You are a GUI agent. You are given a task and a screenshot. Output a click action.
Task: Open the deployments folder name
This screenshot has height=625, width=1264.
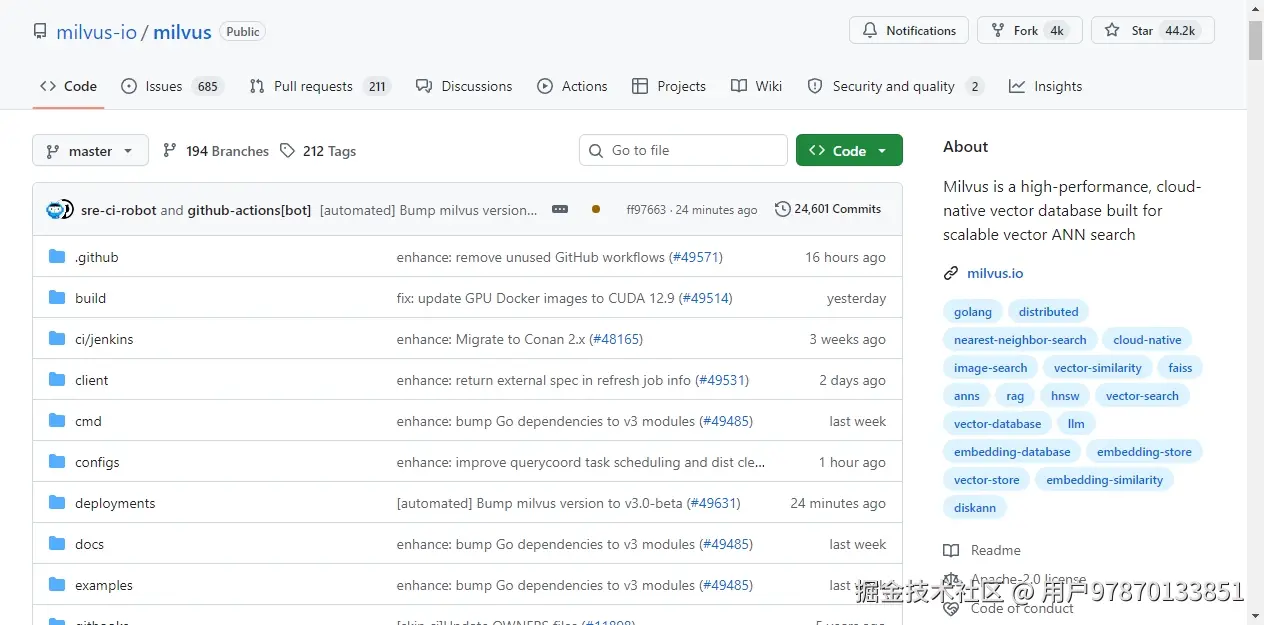[115, 503]
